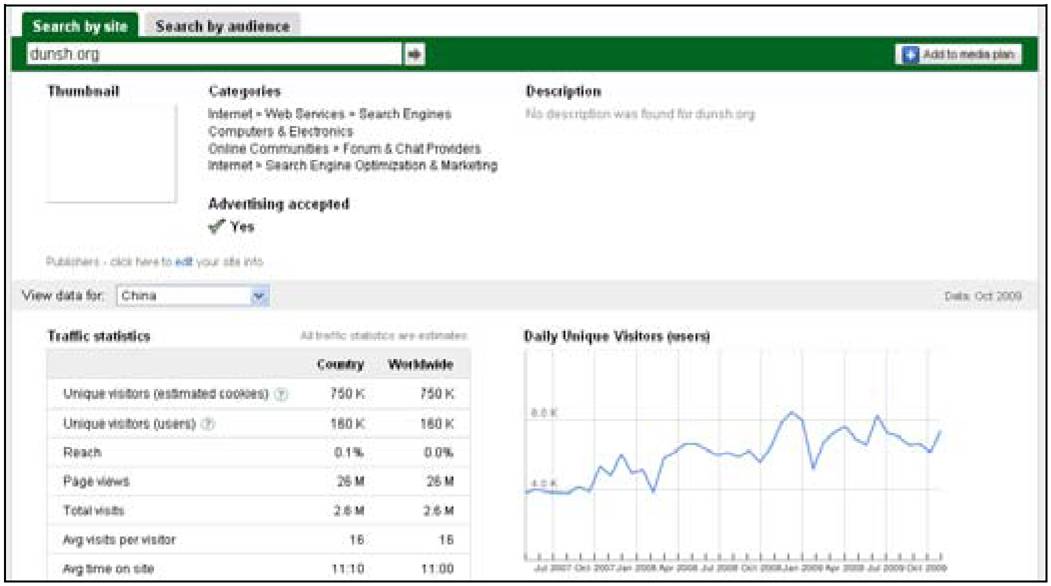Click help icon beside Unique visitors (users)

[x=208, y=424]
